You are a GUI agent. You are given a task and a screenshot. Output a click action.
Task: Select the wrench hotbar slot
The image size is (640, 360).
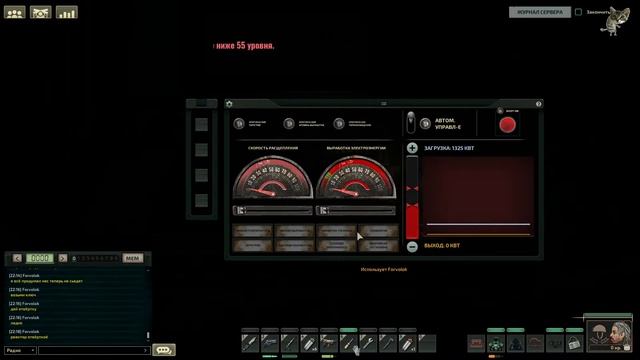point(368,343)
